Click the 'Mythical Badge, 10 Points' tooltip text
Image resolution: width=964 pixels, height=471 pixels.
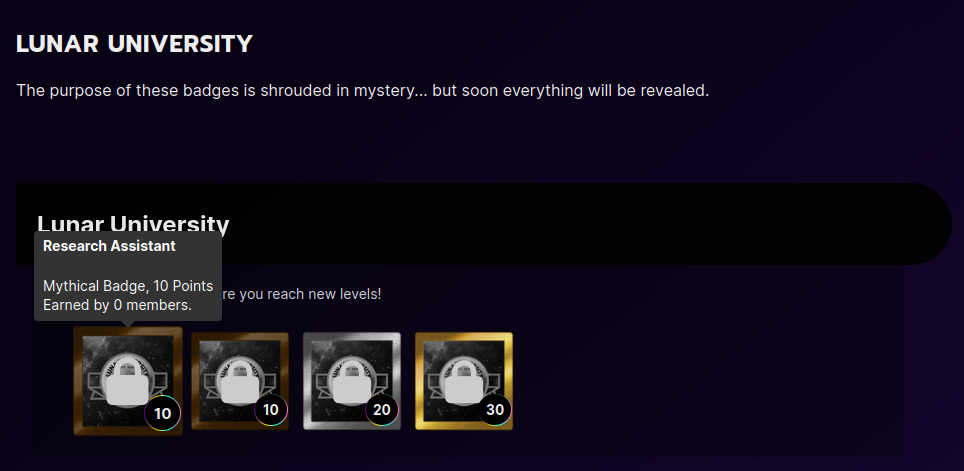[x=128, y=286]
